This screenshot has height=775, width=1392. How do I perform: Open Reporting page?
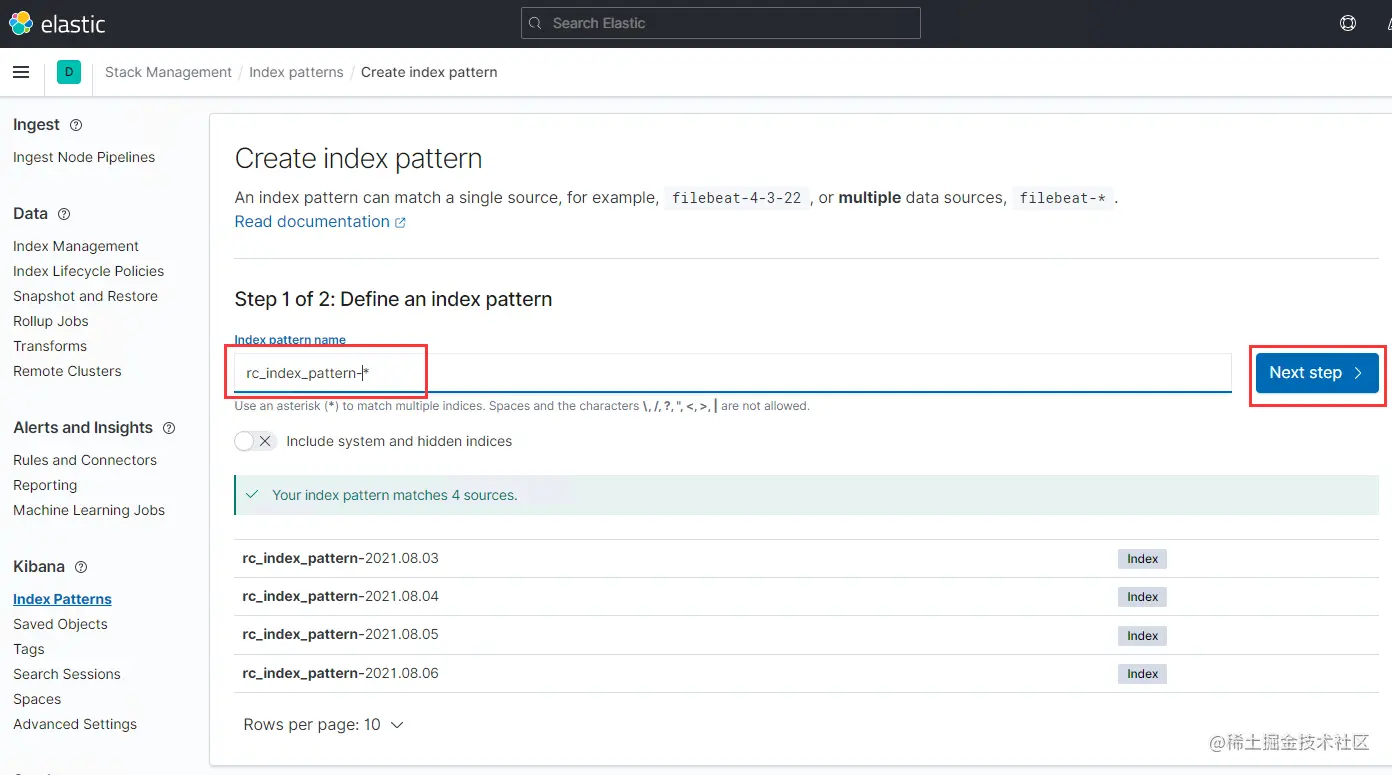tap(45, 485)
